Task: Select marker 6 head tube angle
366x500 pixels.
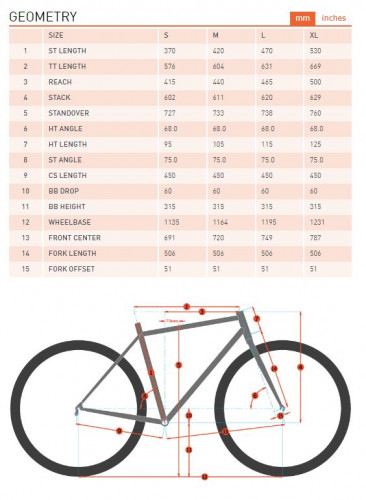Action: click(255, 396)
